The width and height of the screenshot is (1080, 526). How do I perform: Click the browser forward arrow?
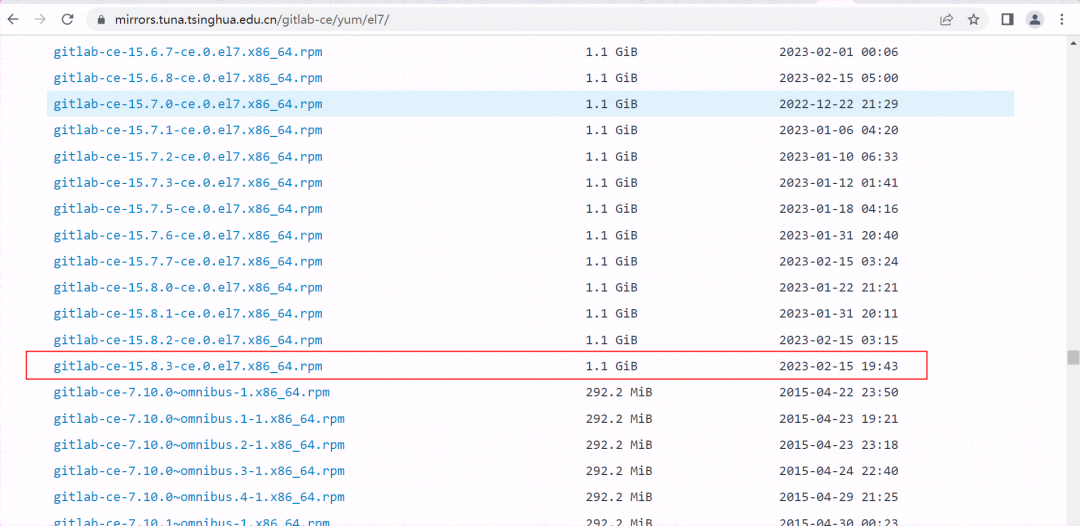point(40,19)
